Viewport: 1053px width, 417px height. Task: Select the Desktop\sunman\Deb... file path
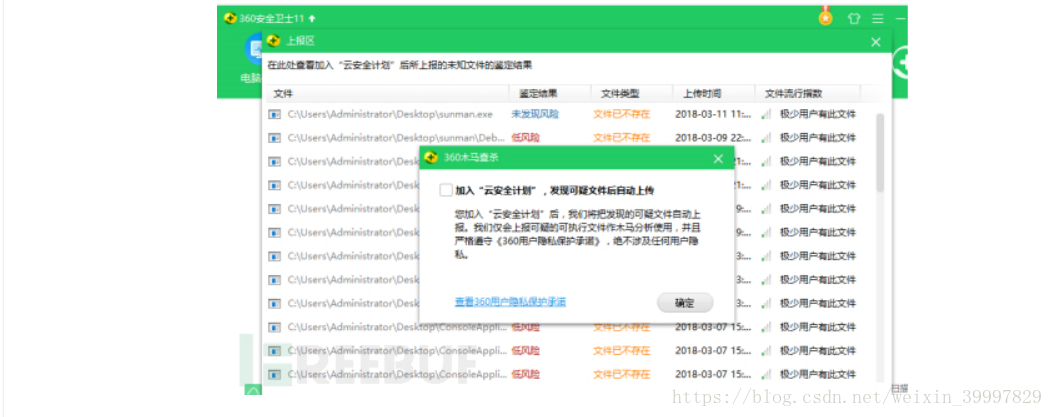pyautogui.click(x=396, y=138)
